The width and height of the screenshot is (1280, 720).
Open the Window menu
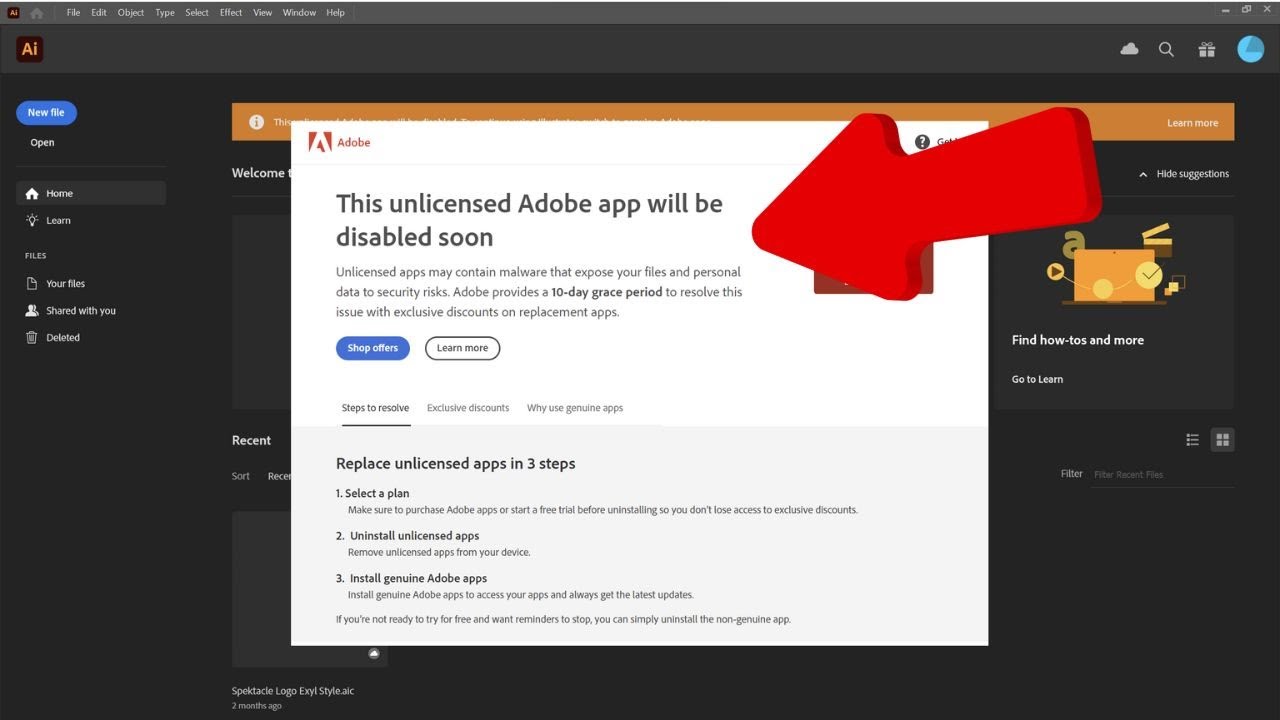299,13
